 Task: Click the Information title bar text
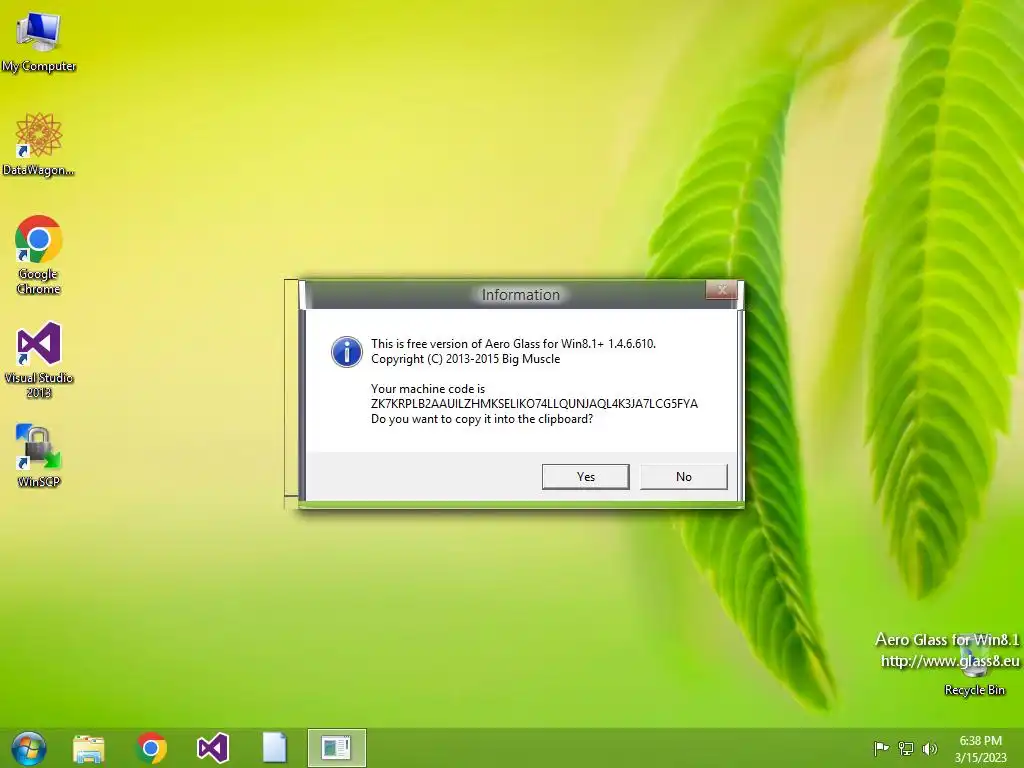[520, 295]
